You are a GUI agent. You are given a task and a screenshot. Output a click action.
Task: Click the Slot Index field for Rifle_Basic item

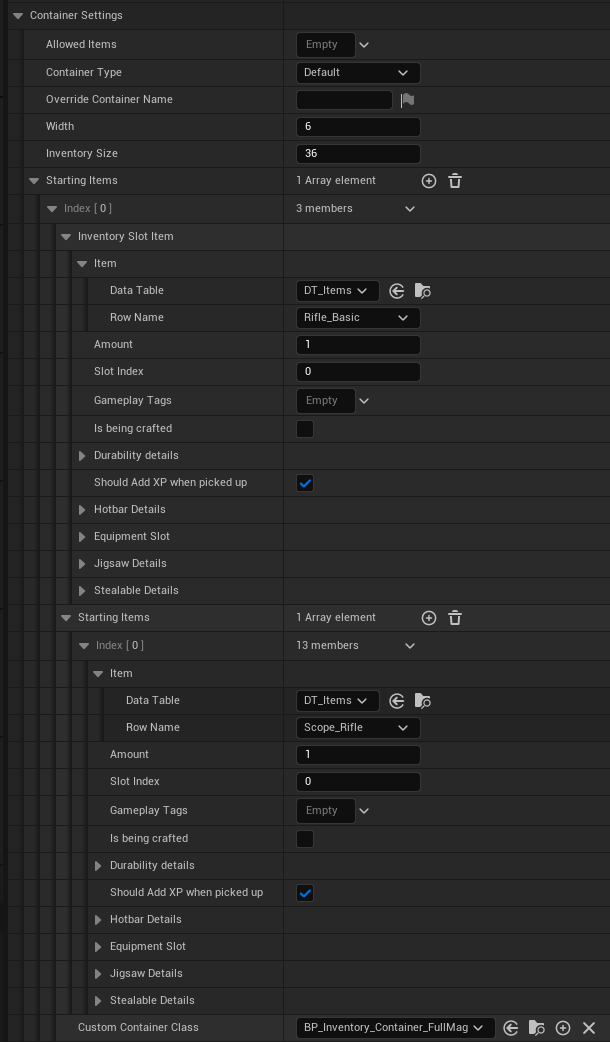358,372
